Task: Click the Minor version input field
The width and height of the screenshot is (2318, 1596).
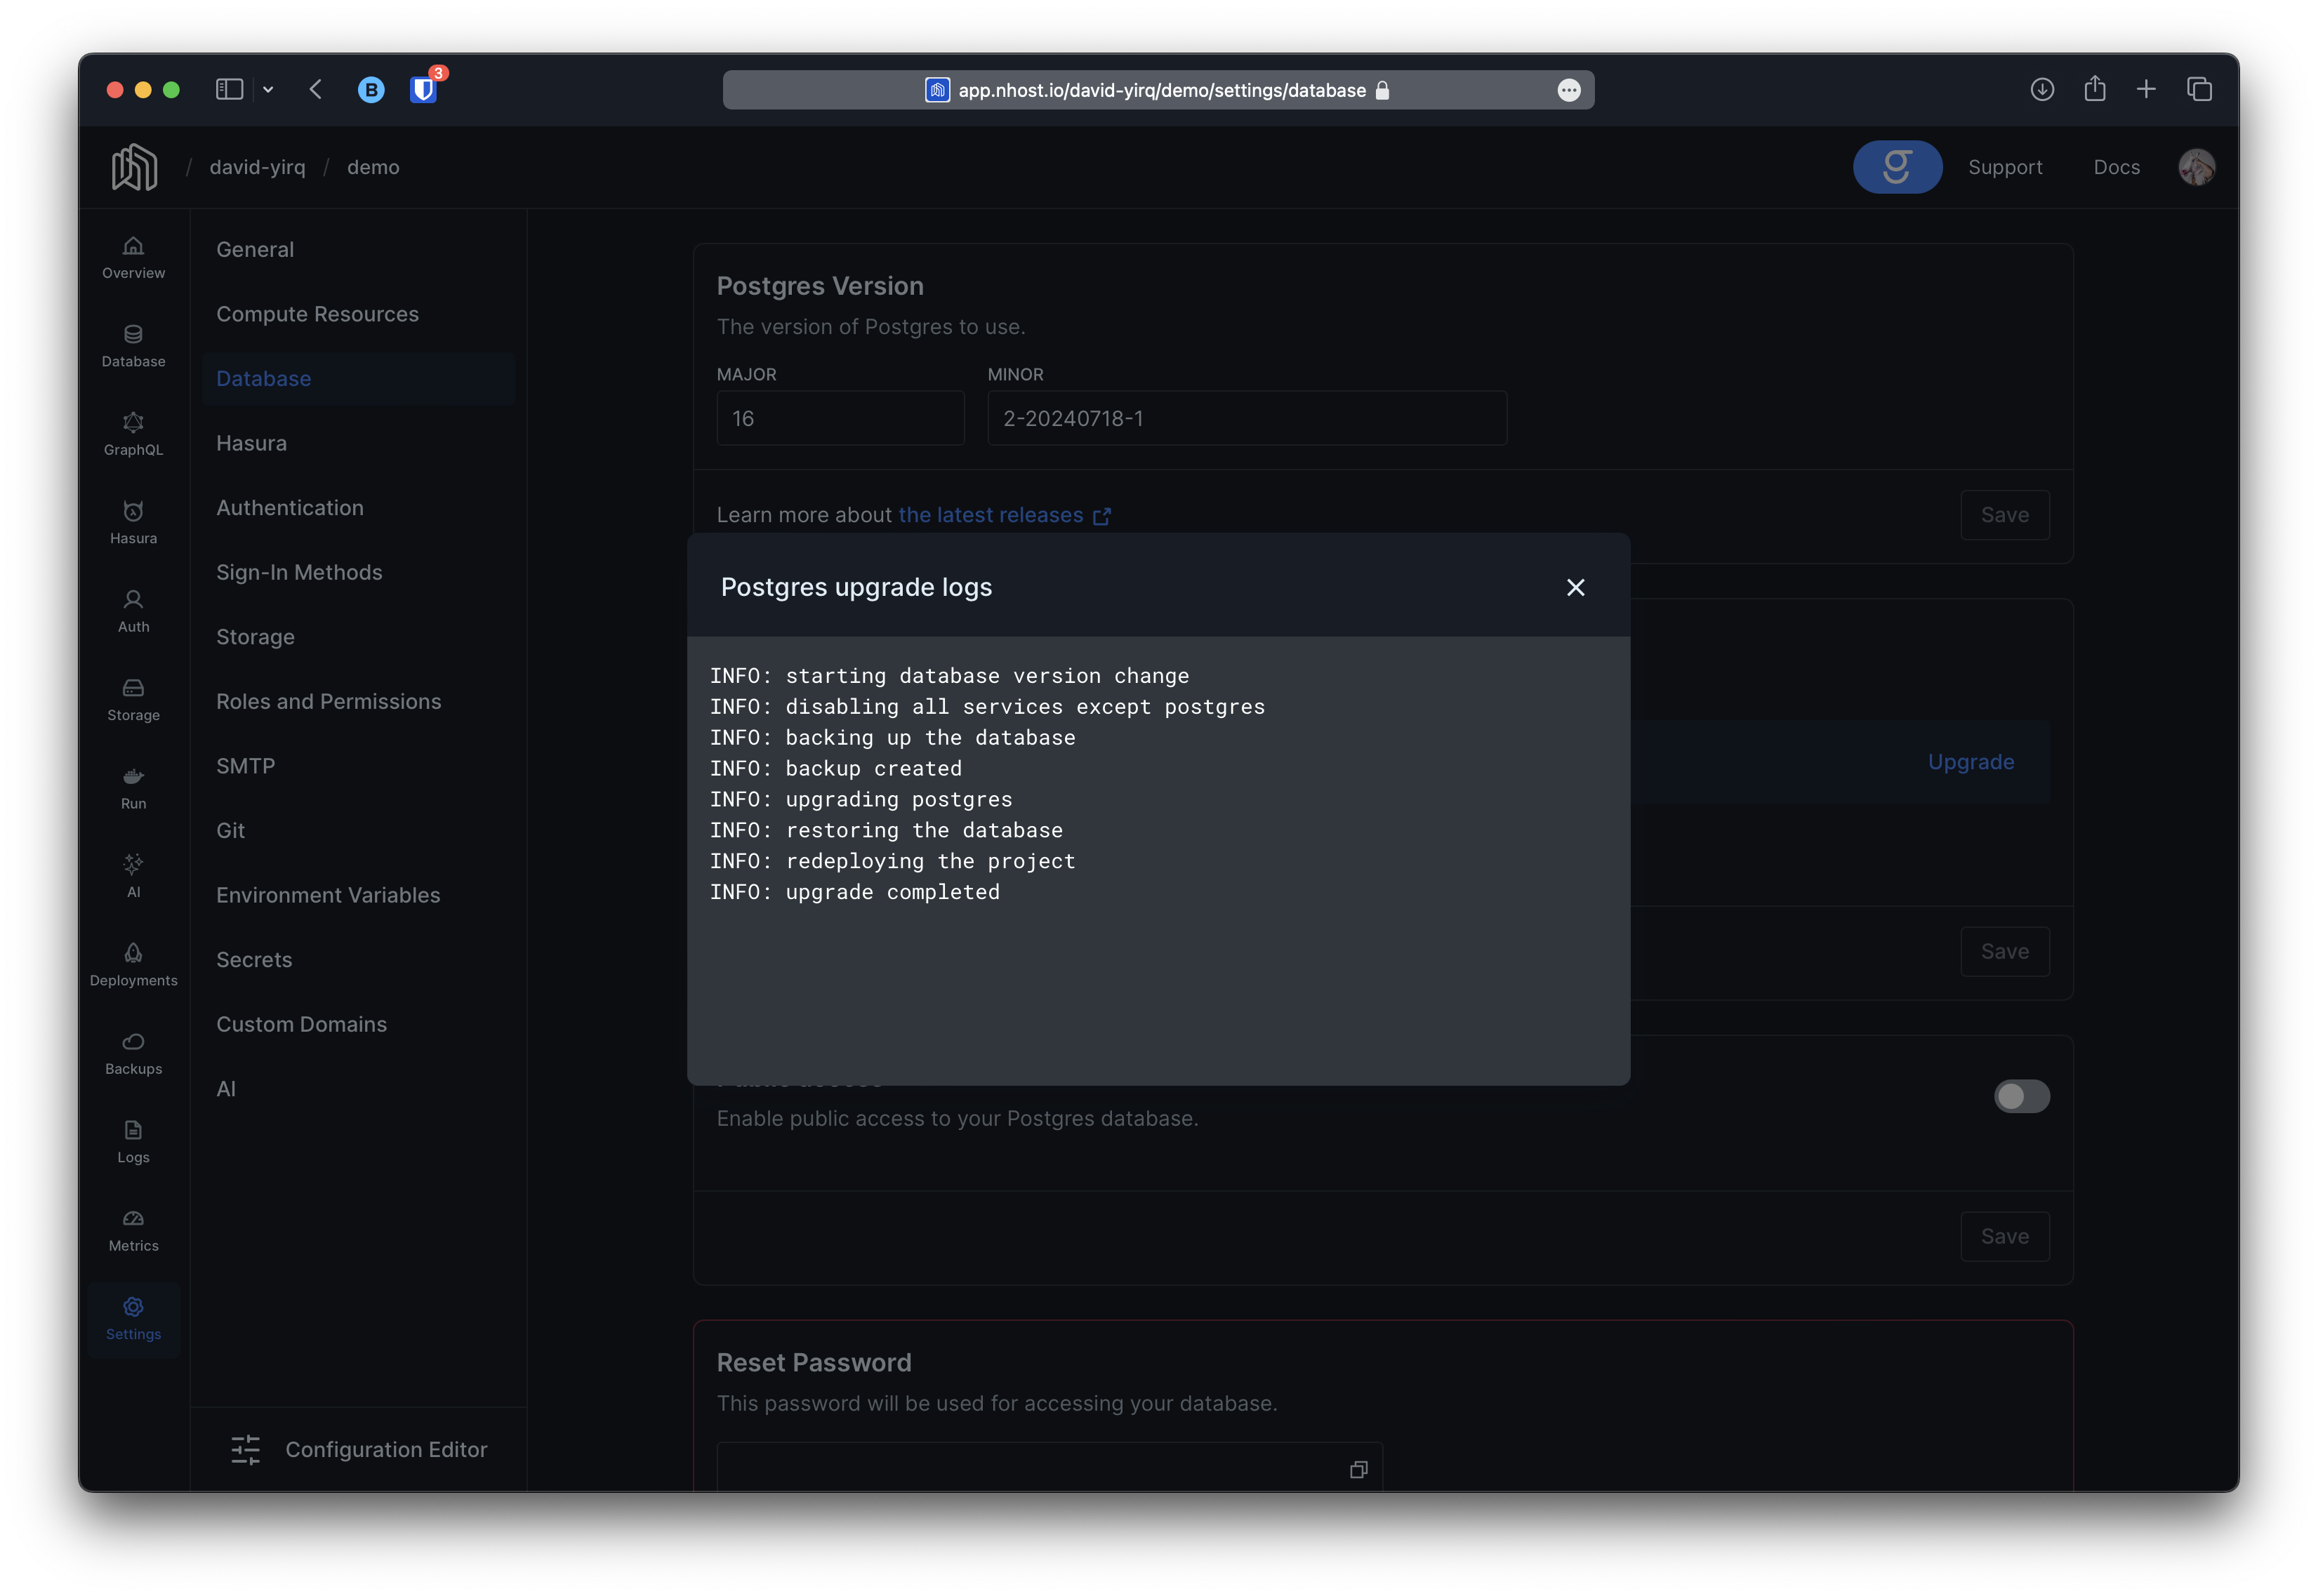Action: (1246, 418)
